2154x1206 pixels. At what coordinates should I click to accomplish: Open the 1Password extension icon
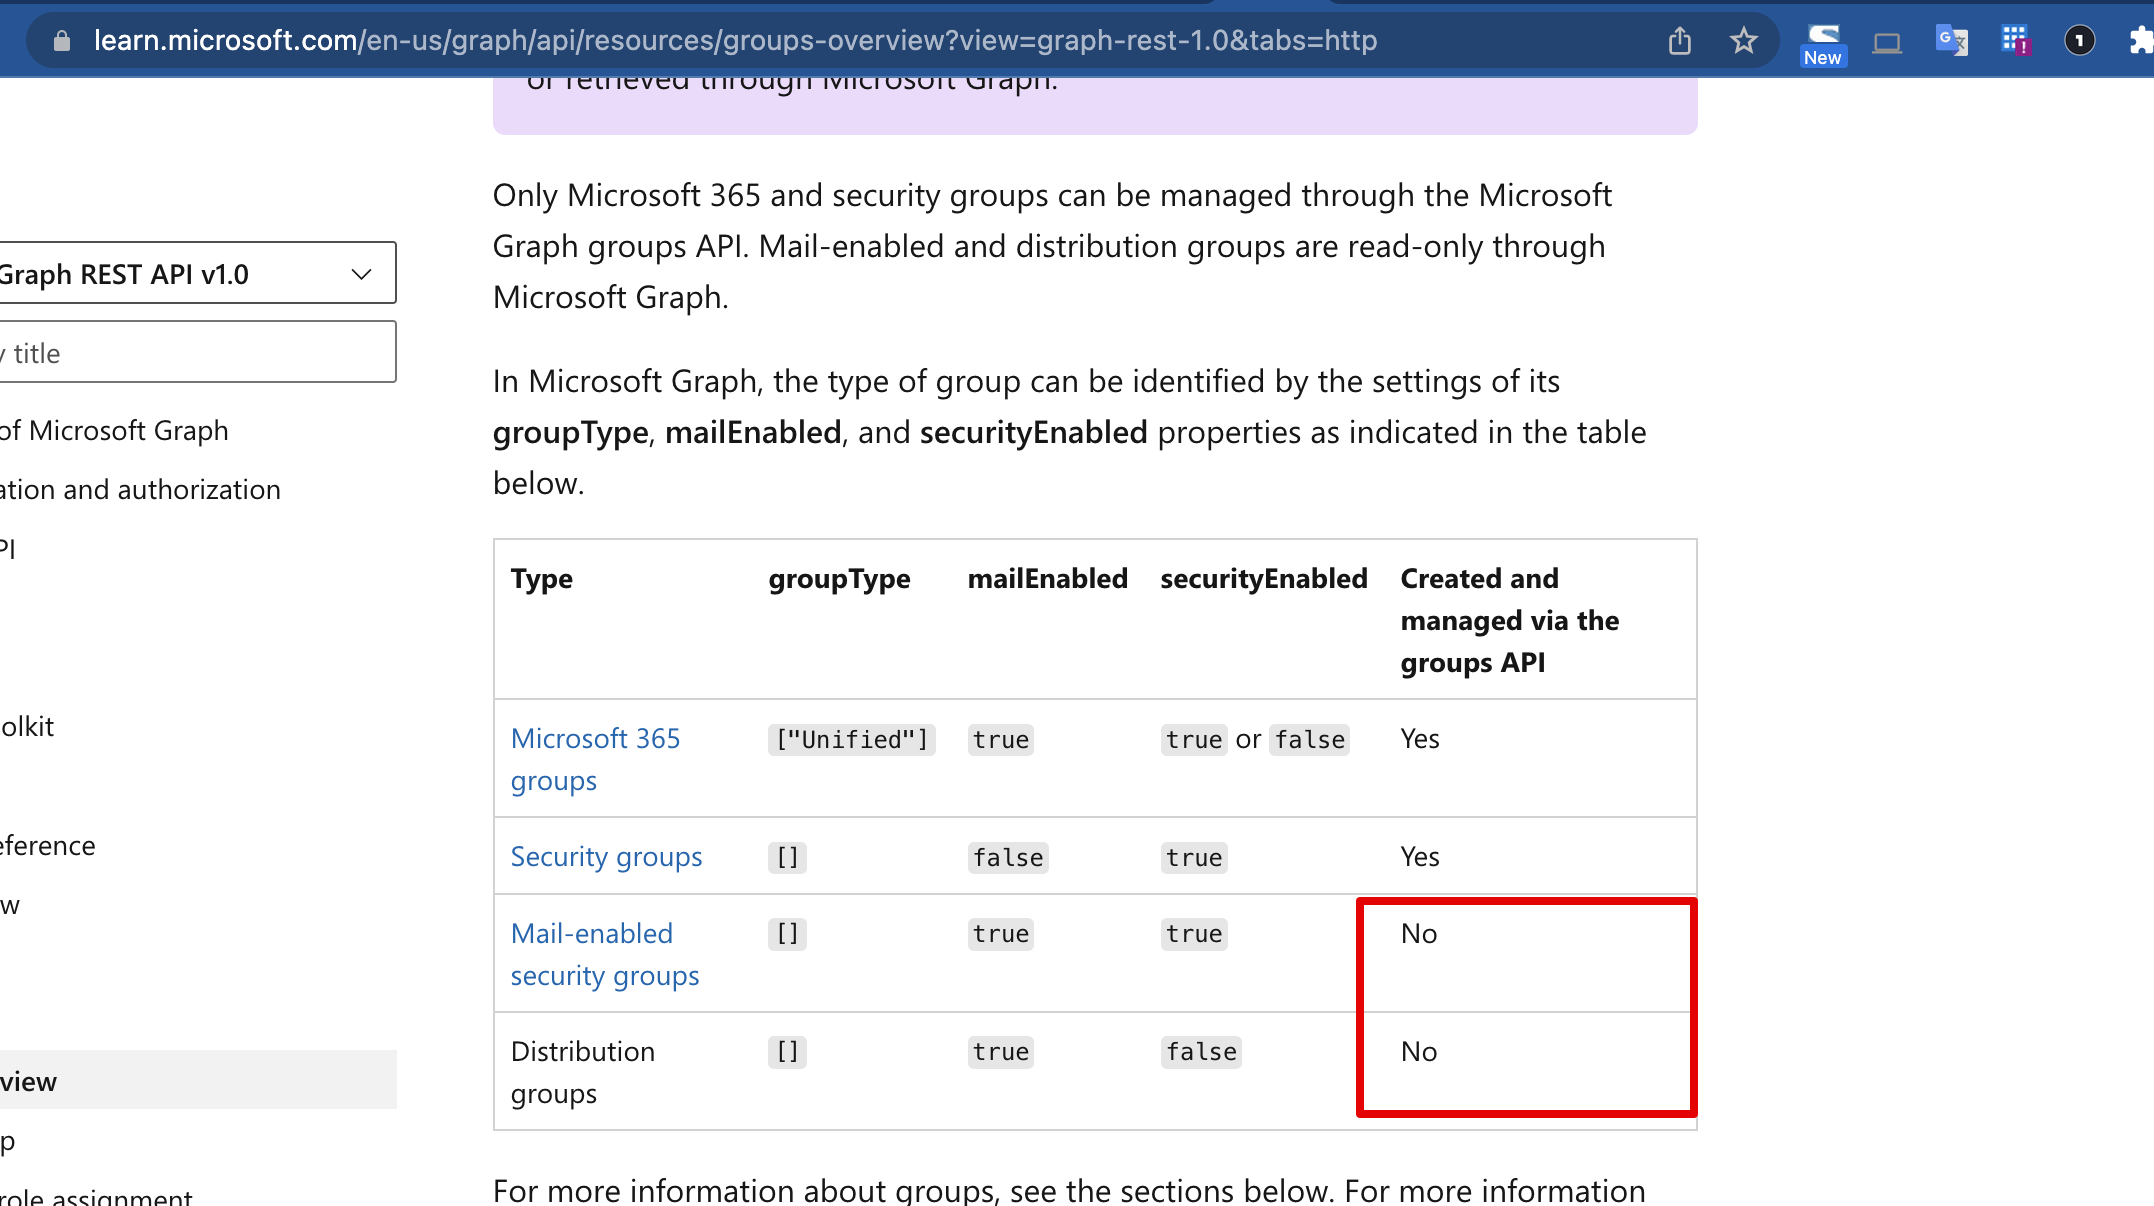2079,41
